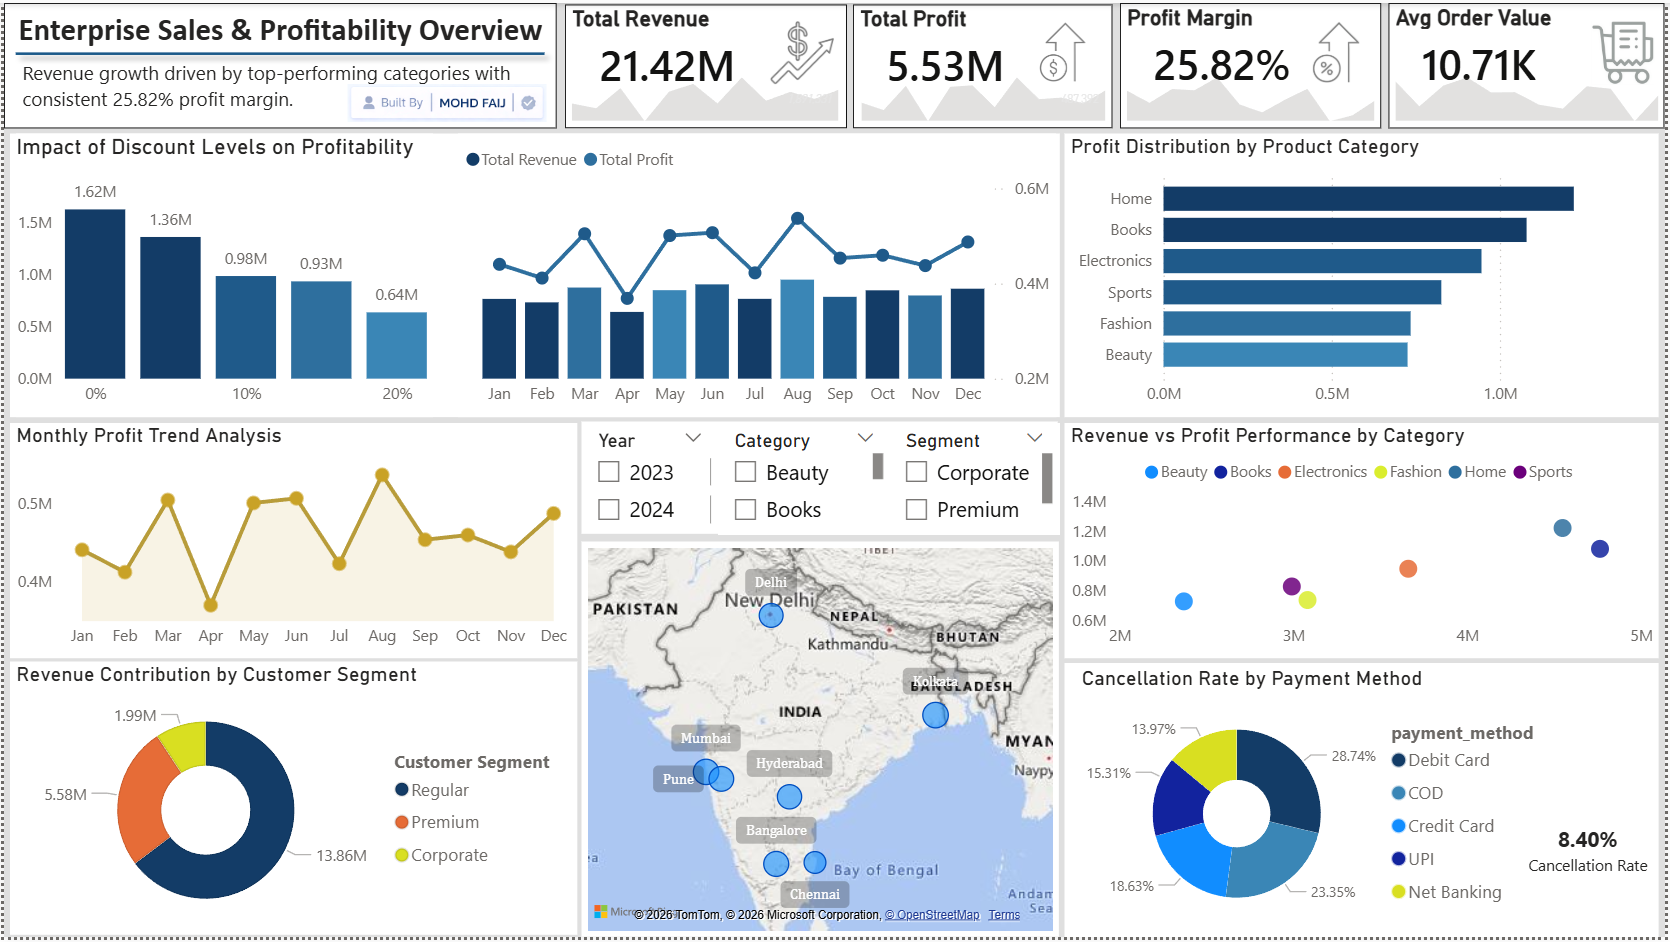Click the 21.42M total revenue value

(667, 67)
